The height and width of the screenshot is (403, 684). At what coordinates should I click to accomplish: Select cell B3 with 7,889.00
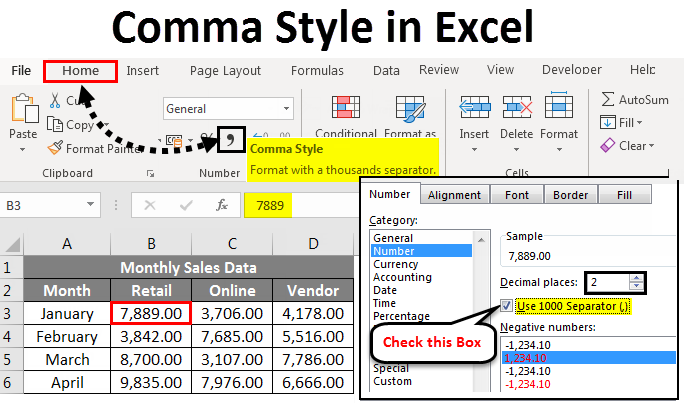click(151, 313)
